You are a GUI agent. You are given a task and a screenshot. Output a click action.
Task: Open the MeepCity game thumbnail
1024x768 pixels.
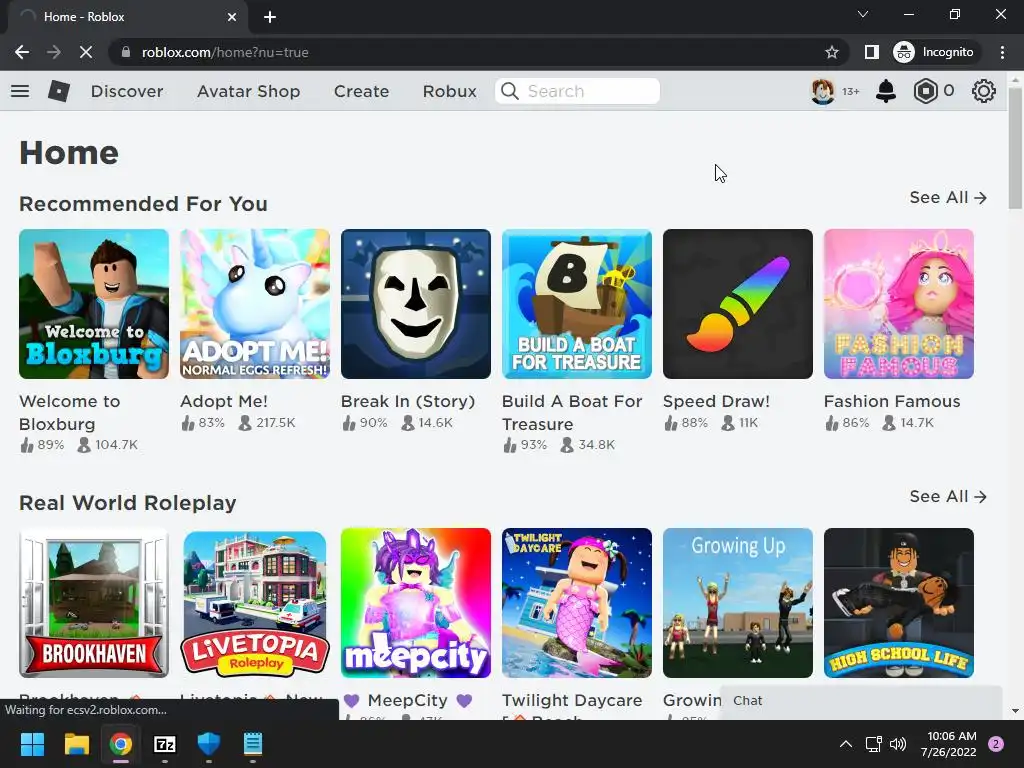(x=415, y=603)
